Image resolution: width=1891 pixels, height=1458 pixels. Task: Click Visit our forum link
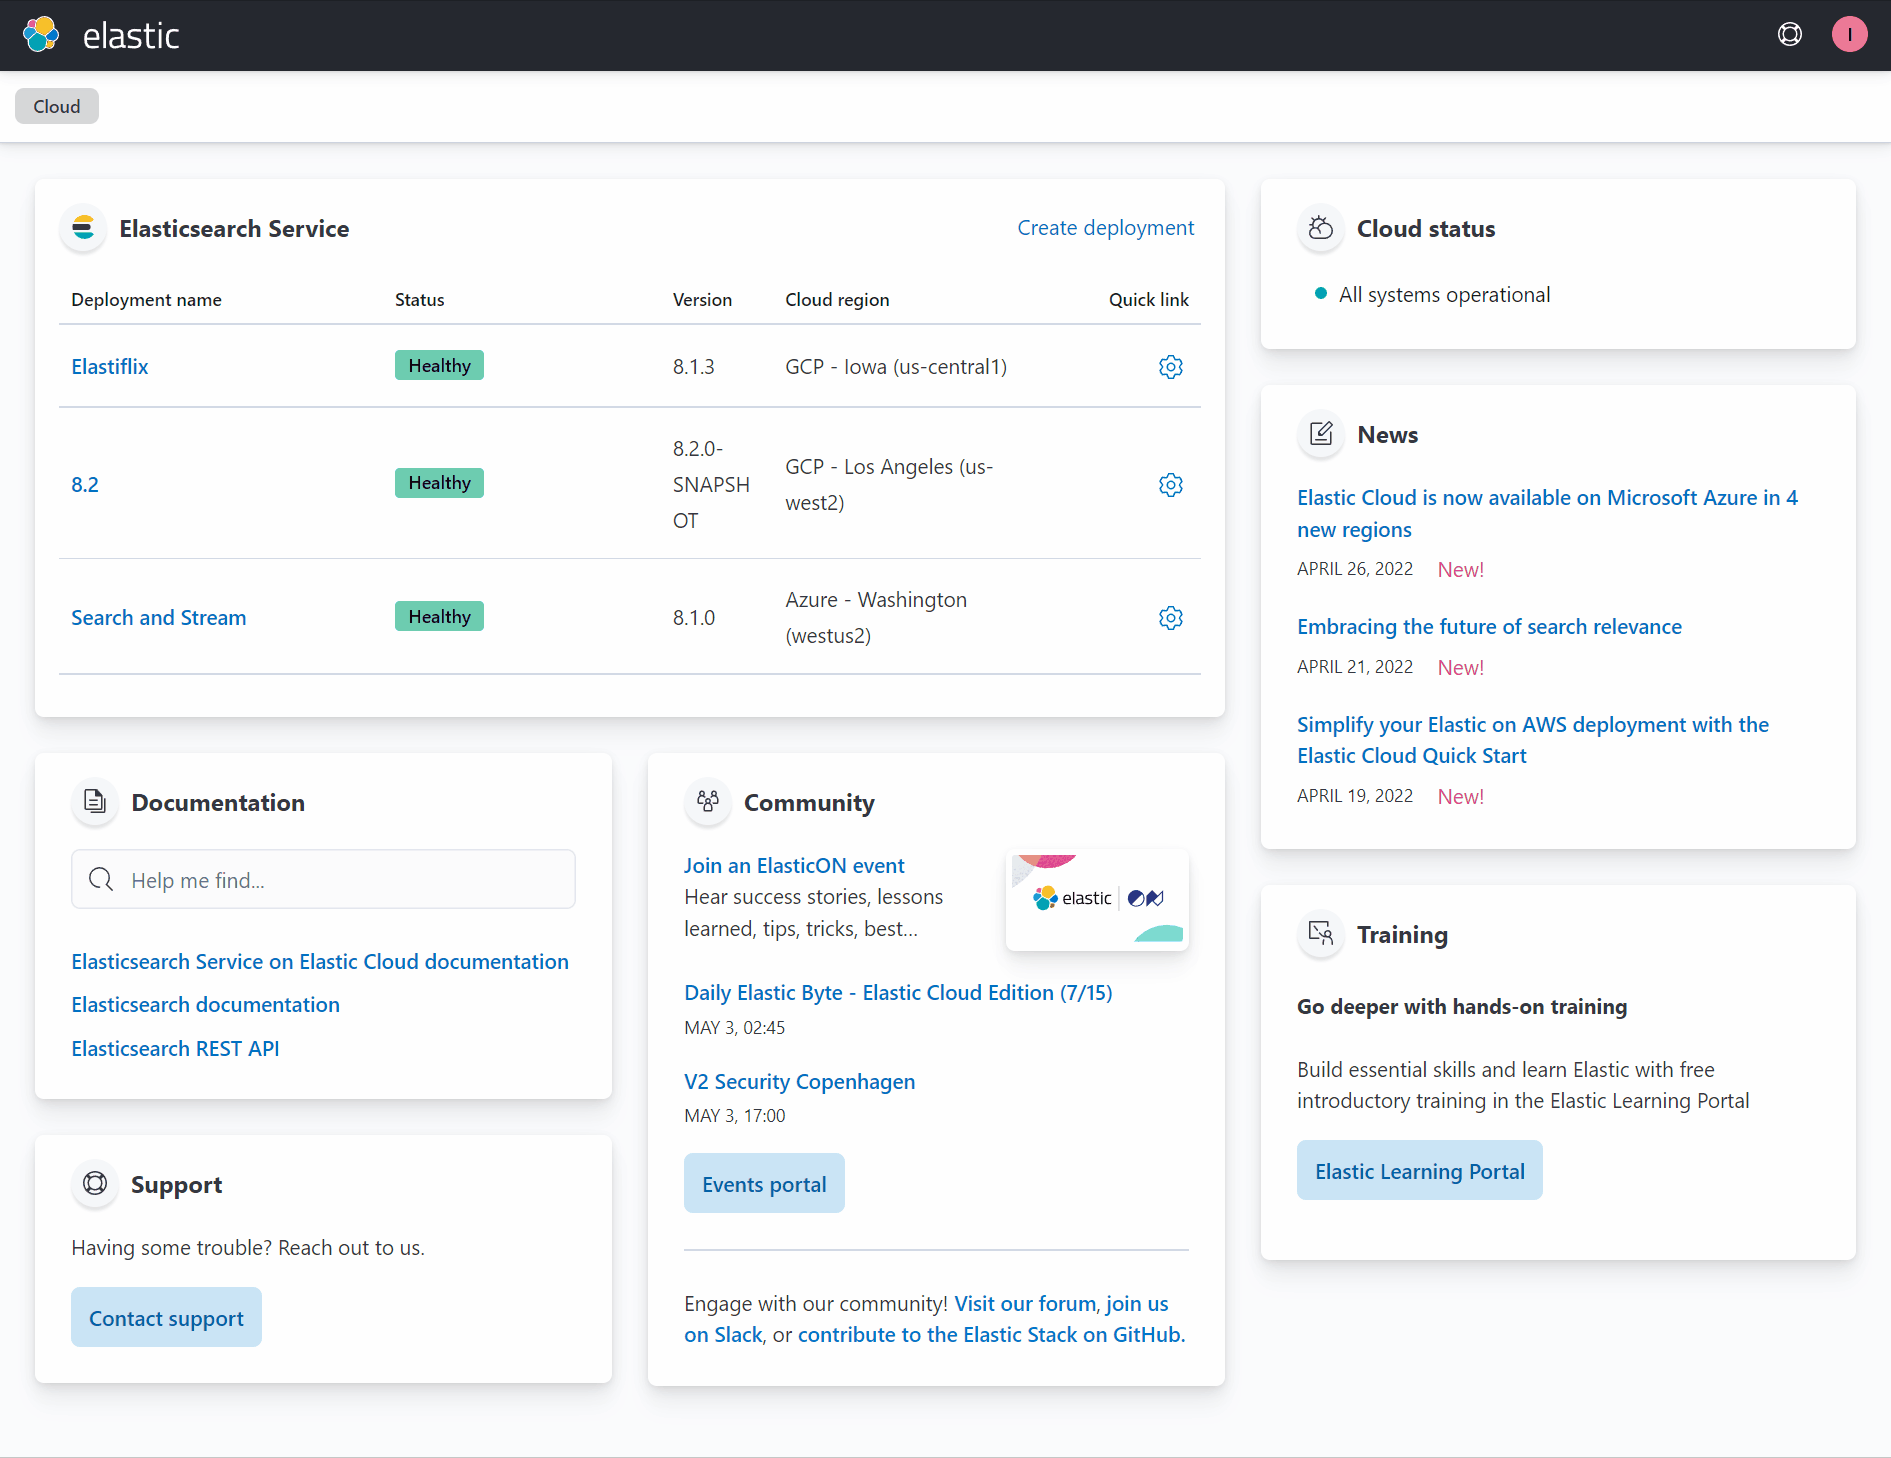point(1025,1304)
